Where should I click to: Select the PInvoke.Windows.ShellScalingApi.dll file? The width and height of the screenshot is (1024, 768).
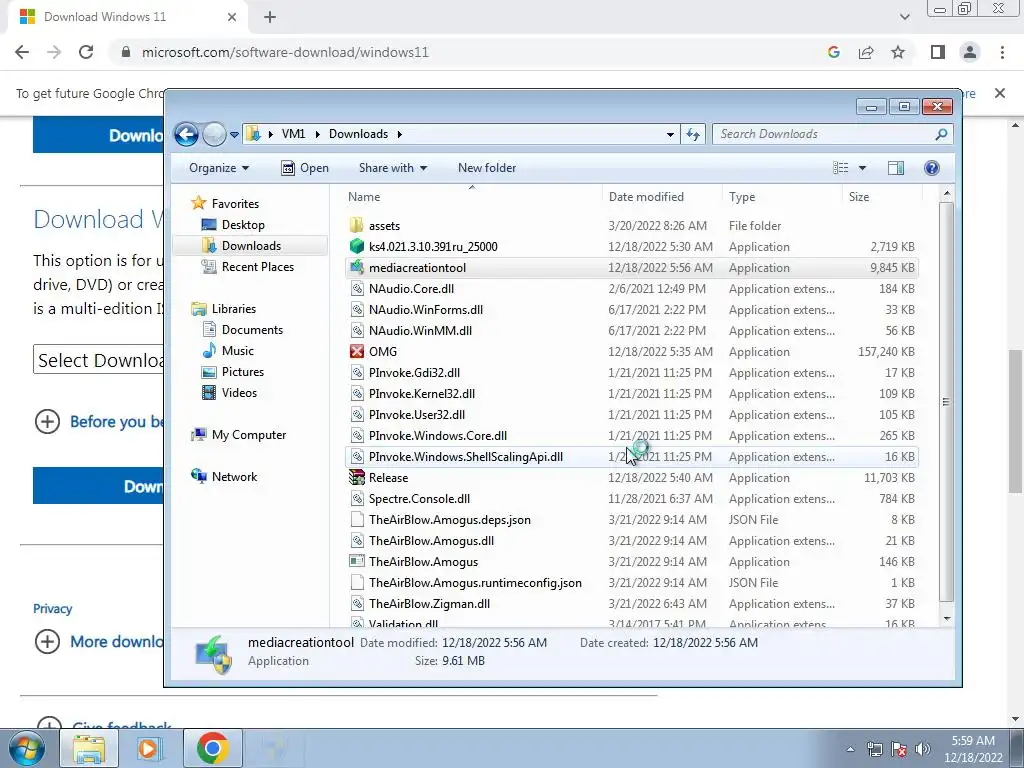point(632,456)
